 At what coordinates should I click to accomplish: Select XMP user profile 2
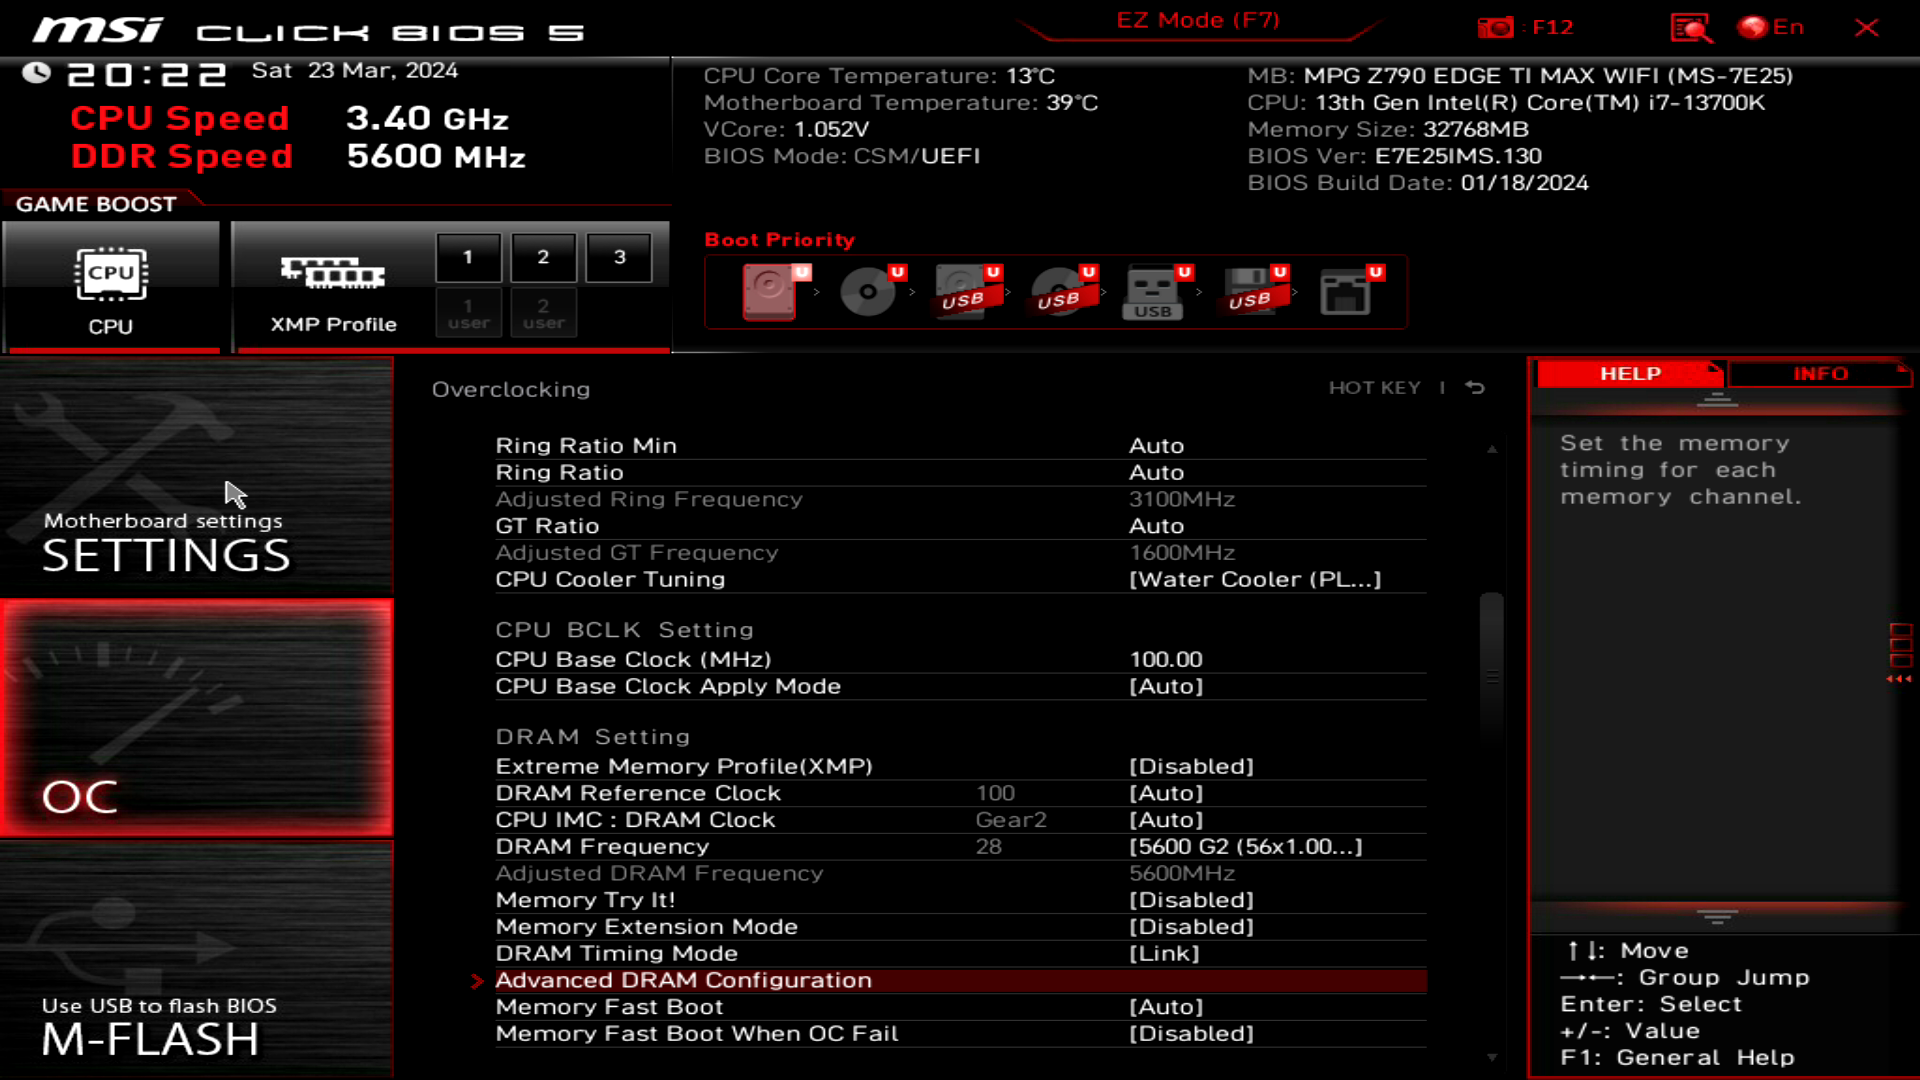tap(543, 313)
